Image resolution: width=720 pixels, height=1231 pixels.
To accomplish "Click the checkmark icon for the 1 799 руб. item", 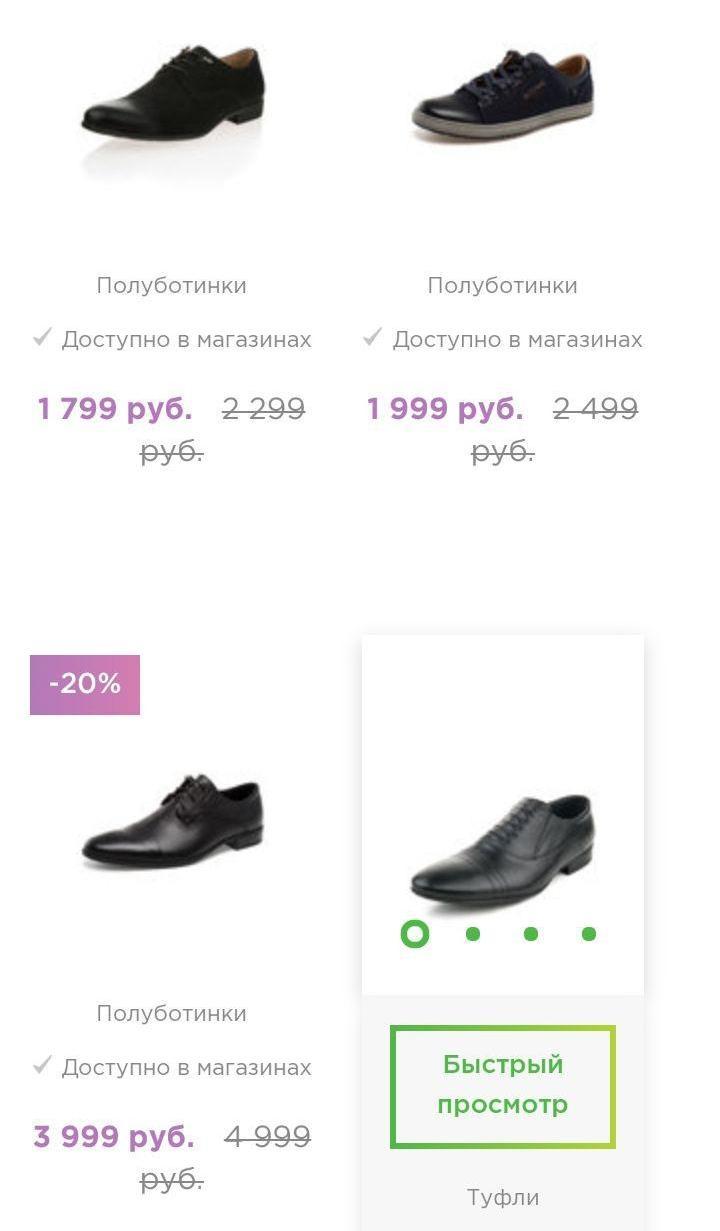I will tap(42, 338).
